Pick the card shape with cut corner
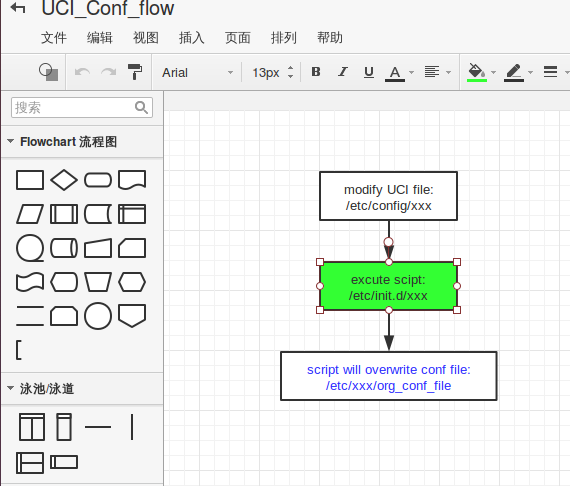The image size is (570, 486). pyautogui.click(x=132, y=248)
